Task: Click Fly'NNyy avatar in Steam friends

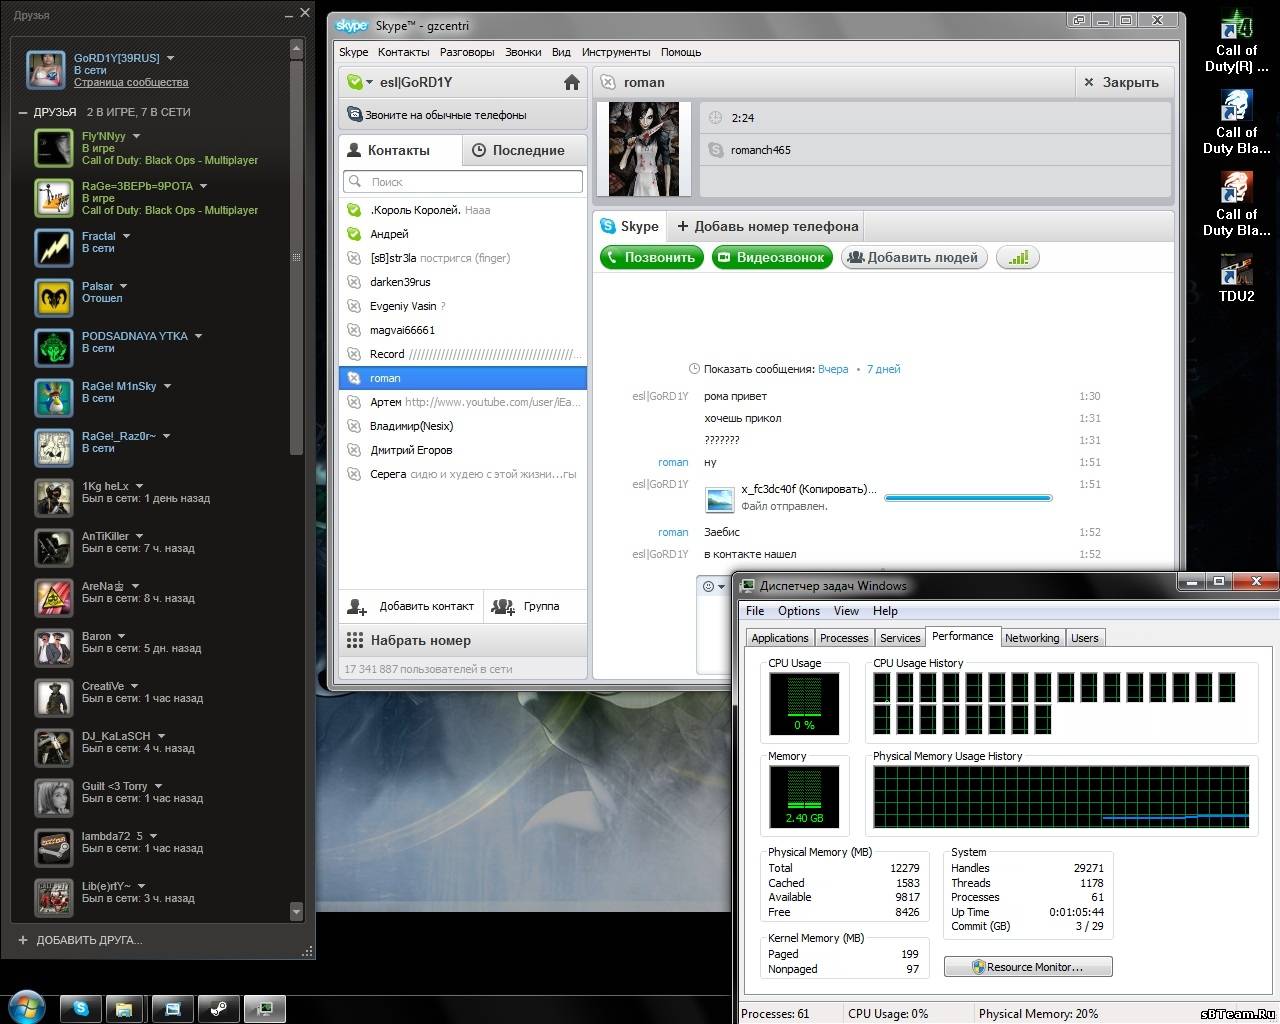Action: point(54,148)
